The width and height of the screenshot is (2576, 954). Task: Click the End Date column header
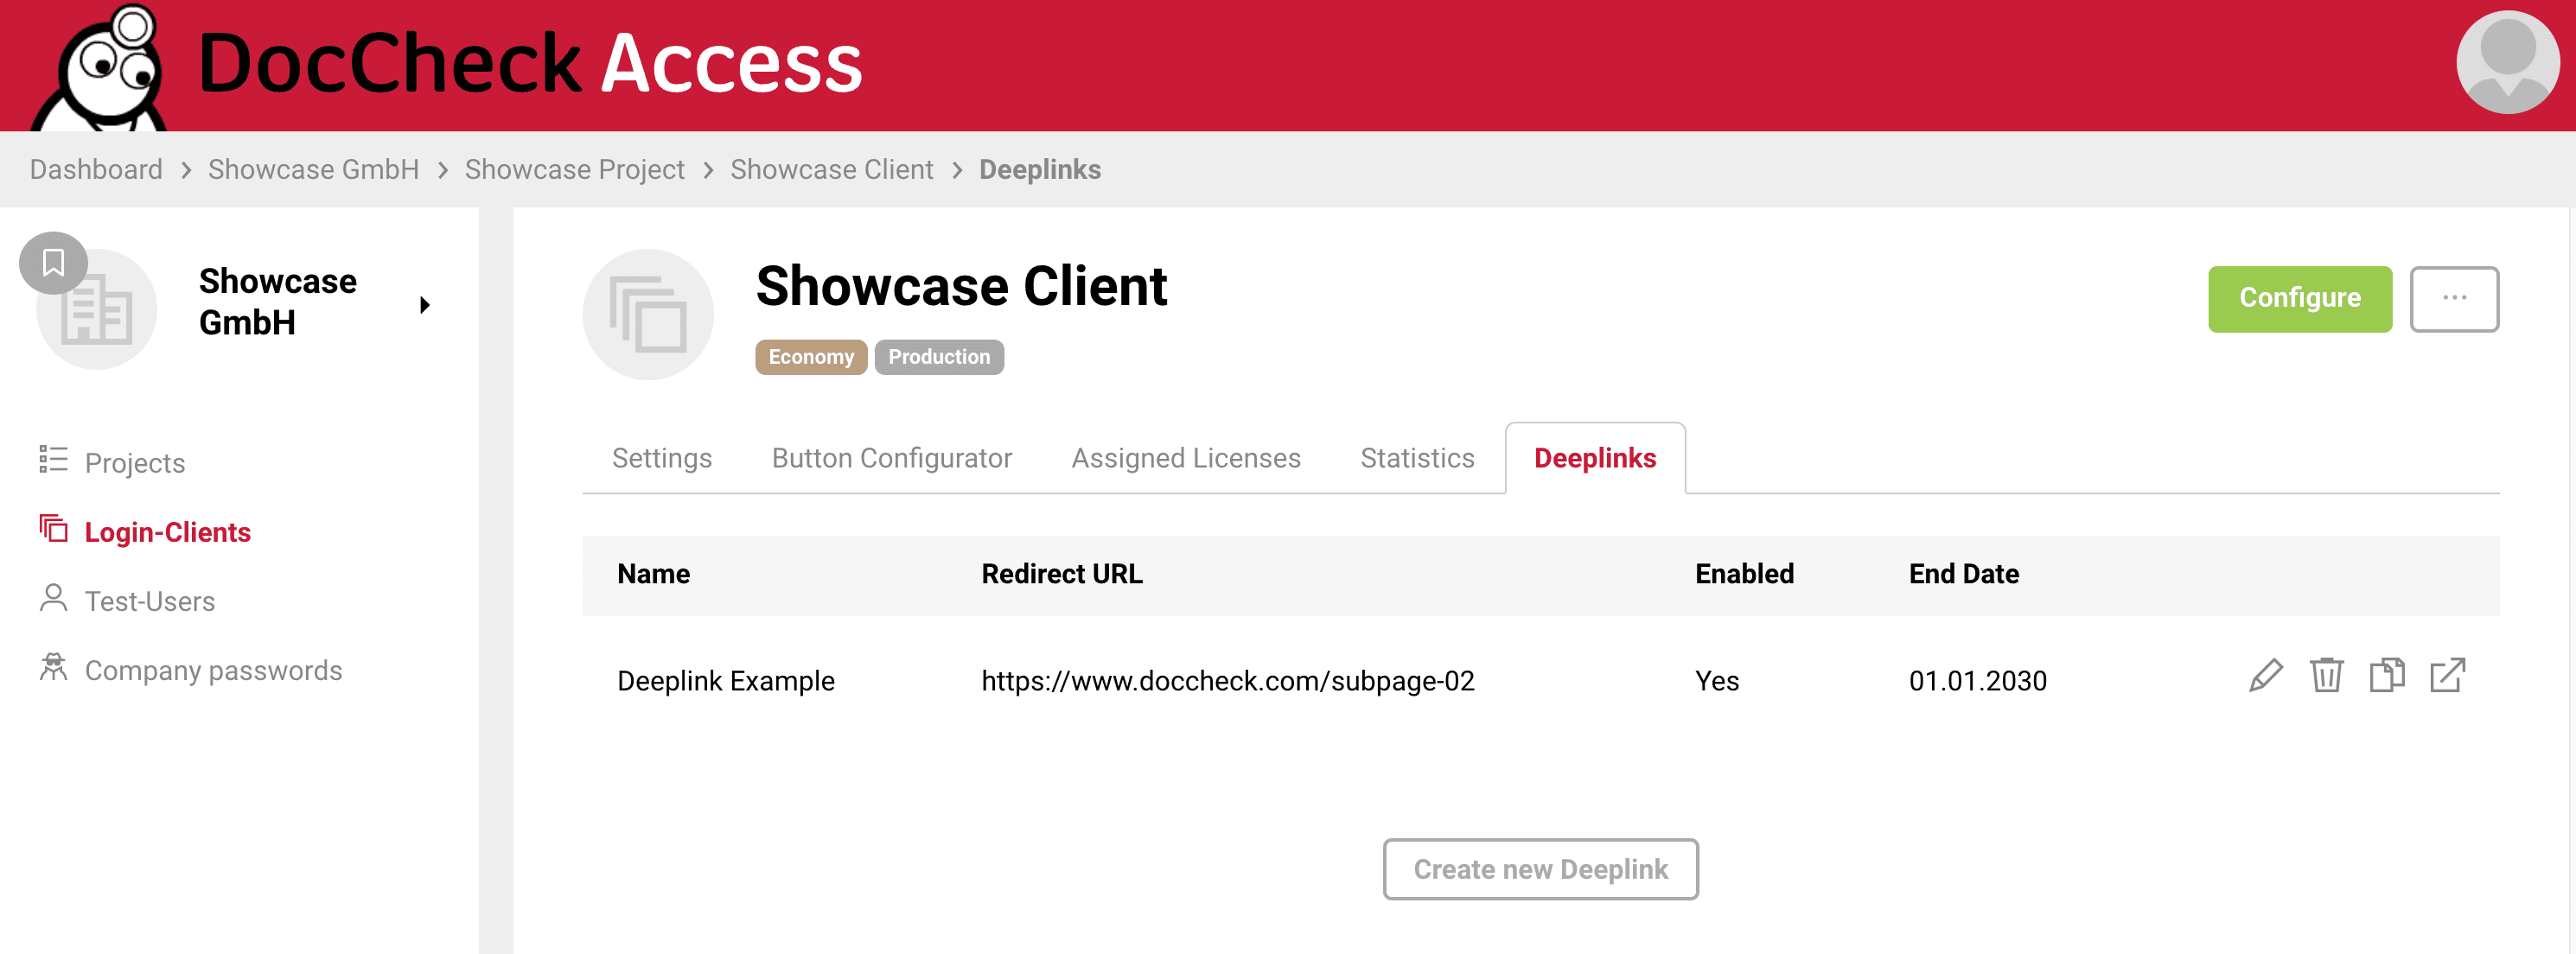pyautogui.click(x=1963, y=574)
